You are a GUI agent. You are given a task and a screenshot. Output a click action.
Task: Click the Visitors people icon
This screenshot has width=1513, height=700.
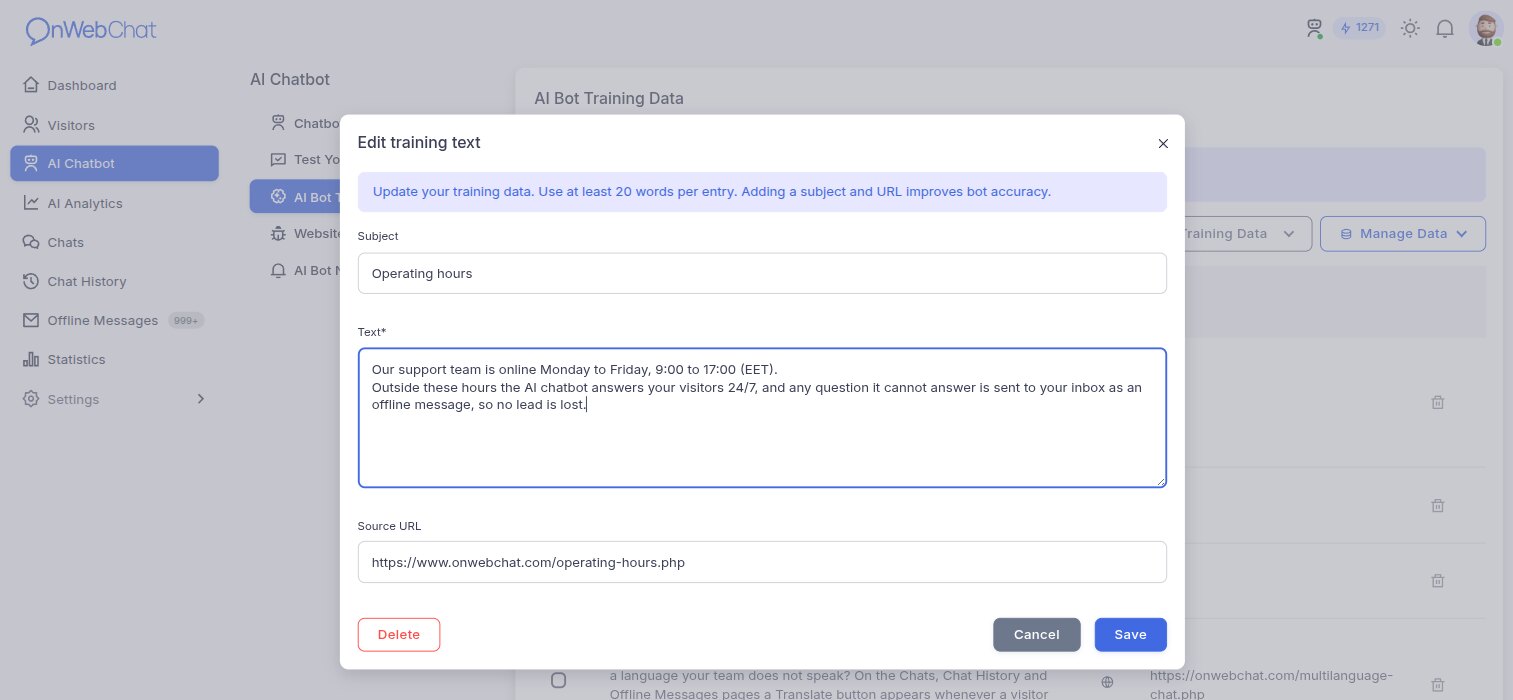pyautogui.click(x=31, y=125)
